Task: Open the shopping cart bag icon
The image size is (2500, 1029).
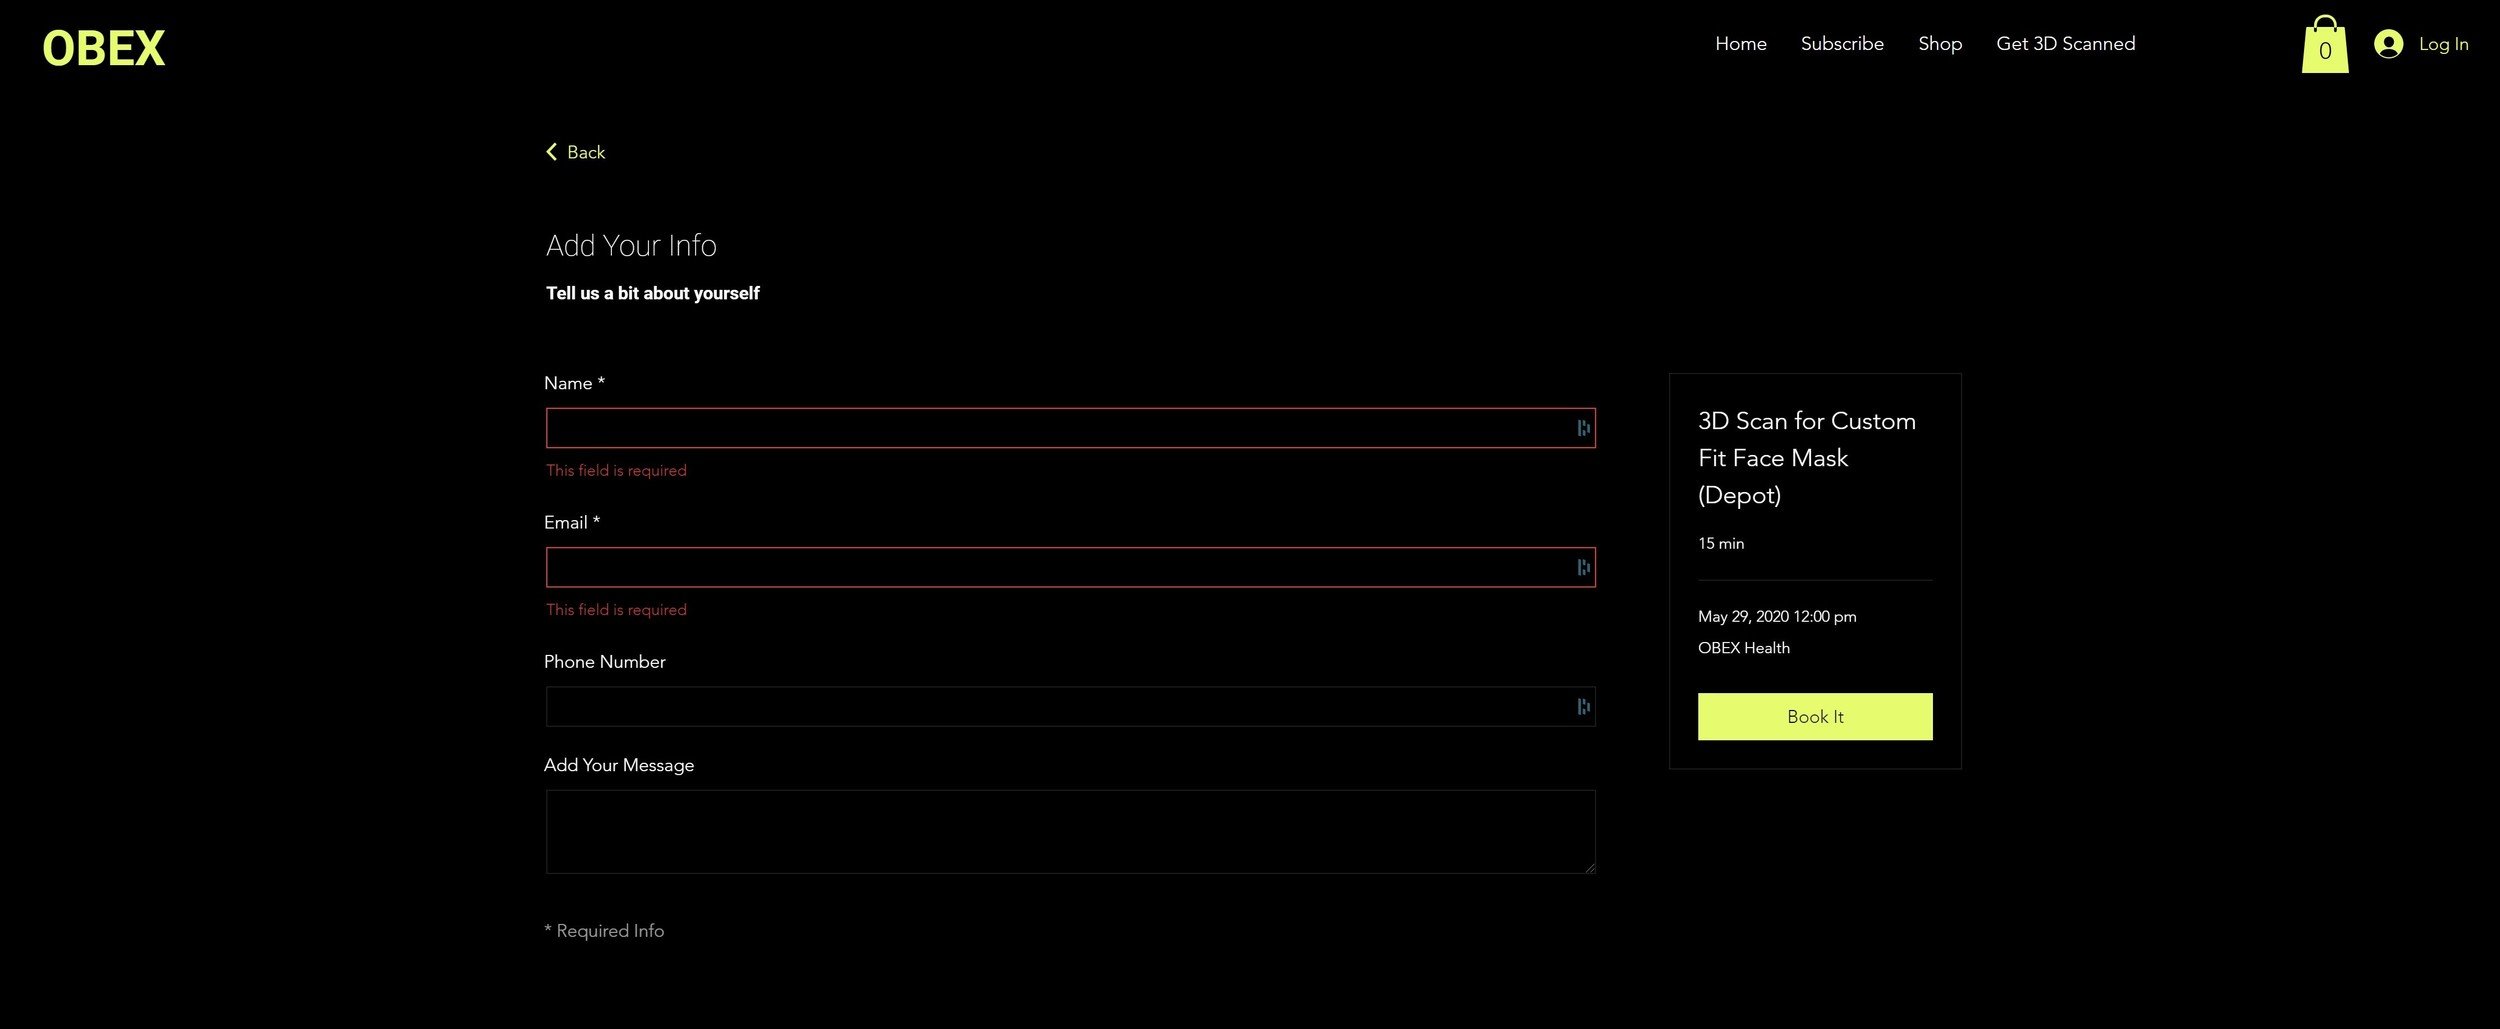Action: (x=2325, y=44)
